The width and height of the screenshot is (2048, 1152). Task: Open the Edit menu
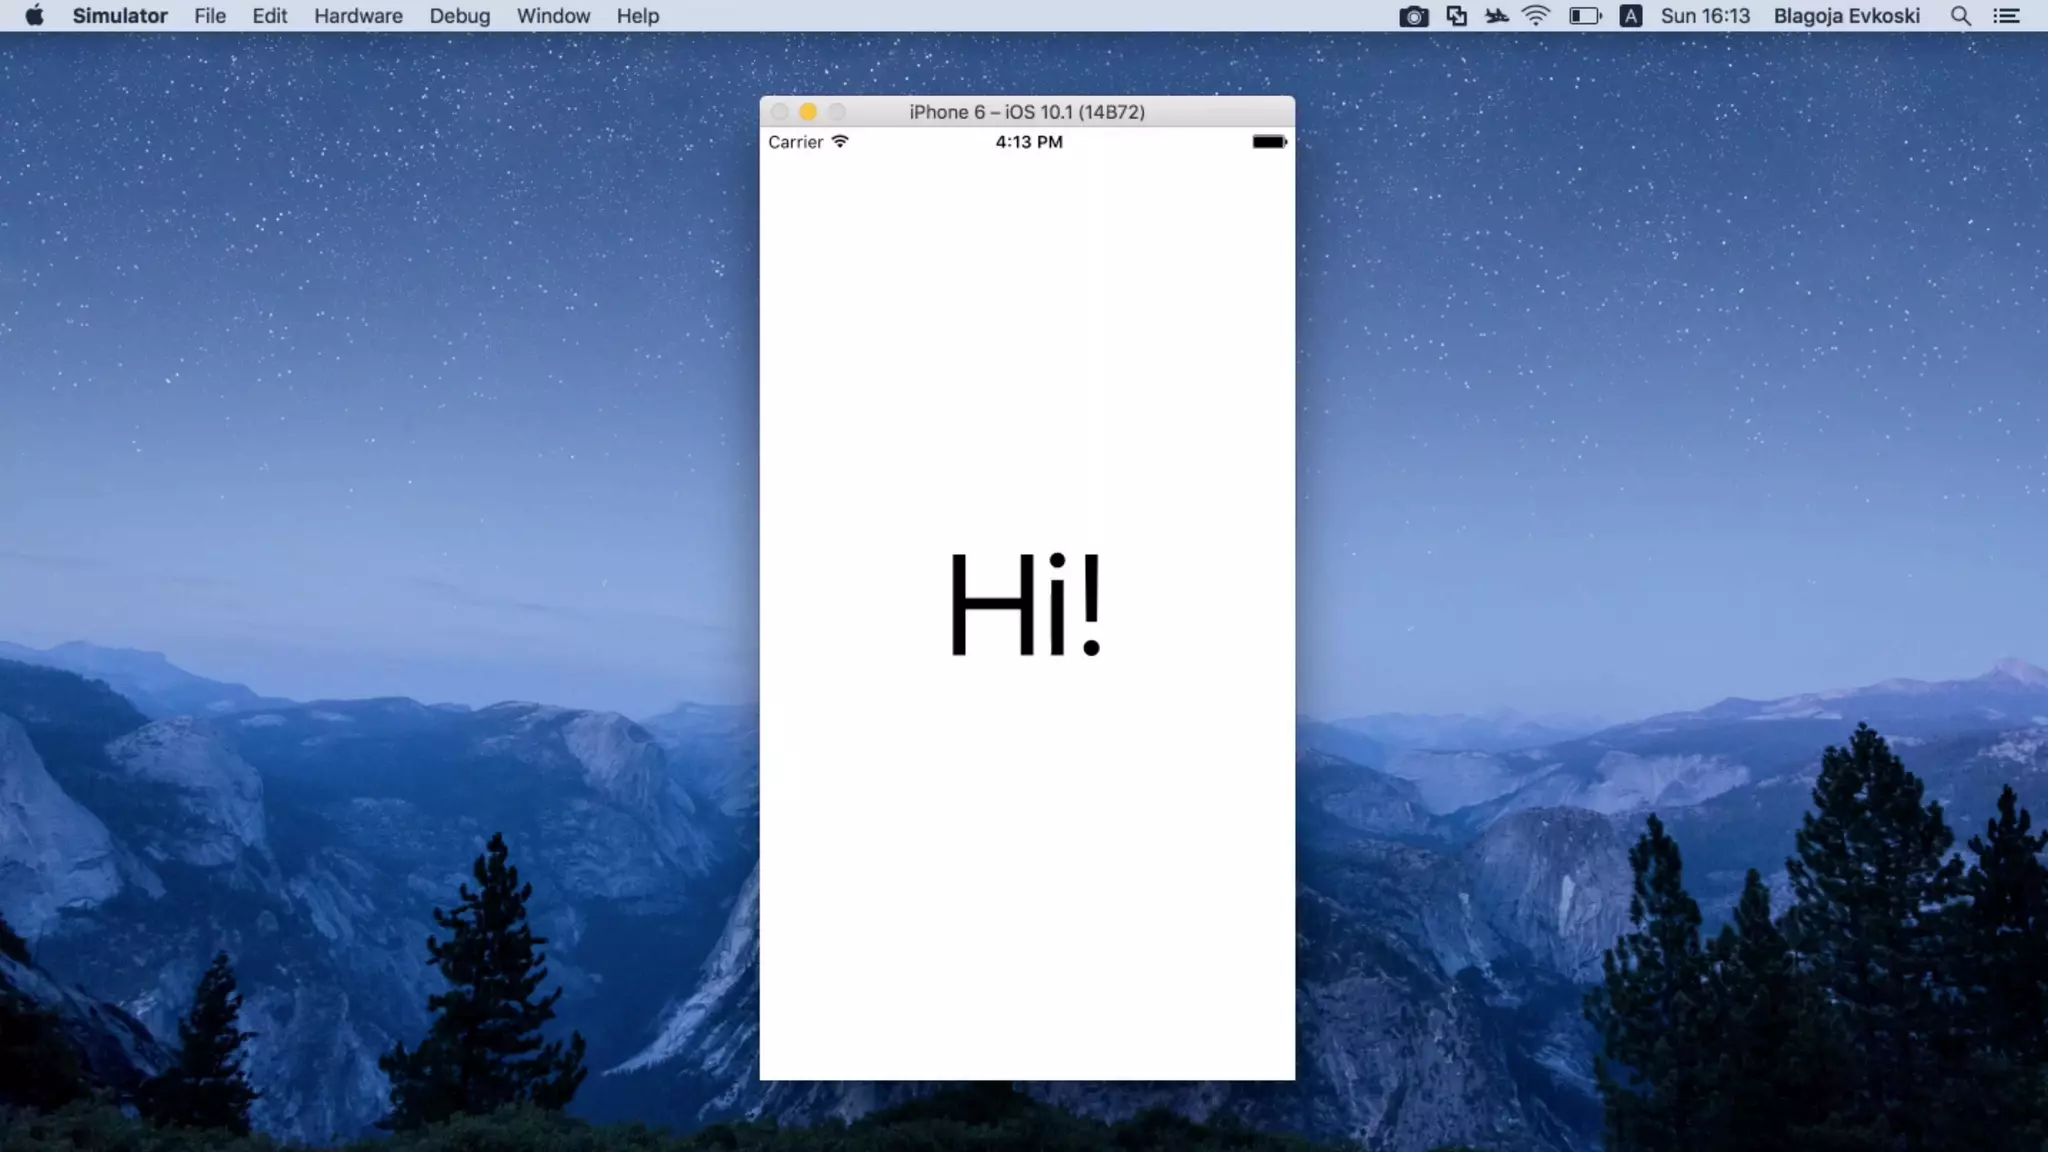(269, 16)
